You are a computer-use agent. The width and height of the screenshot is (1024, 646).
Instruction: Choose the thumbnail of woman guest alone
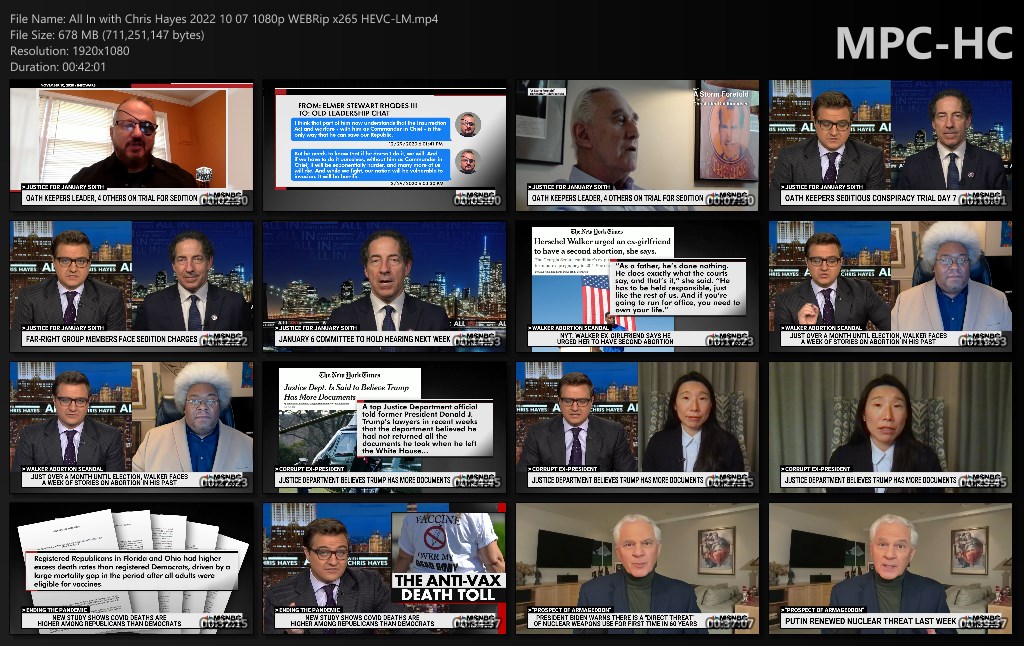point(890,427)
